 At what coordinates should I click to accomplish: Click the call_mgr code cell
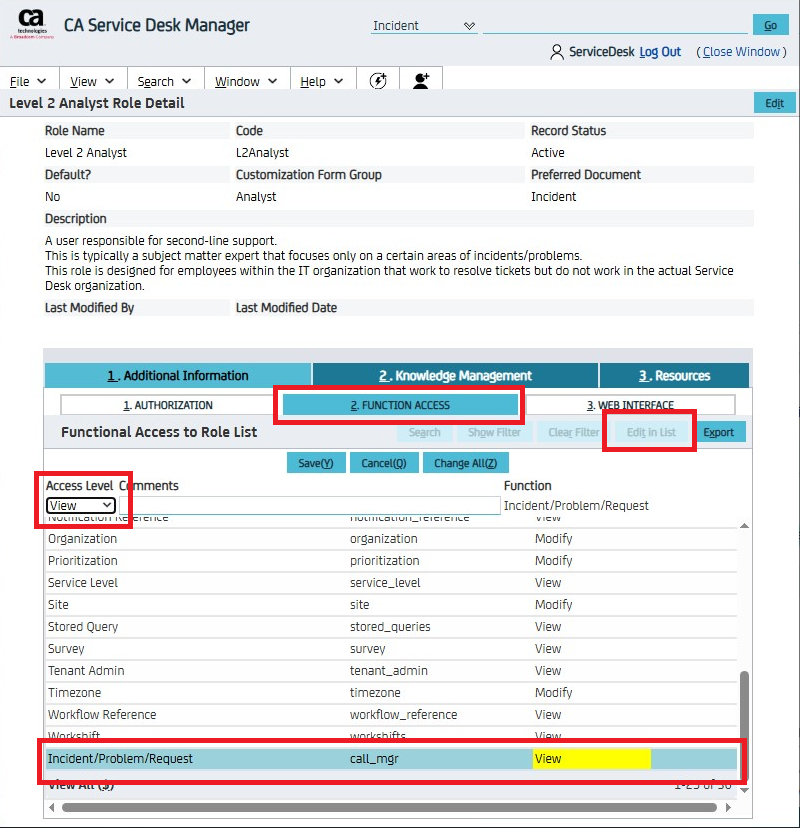374,759
